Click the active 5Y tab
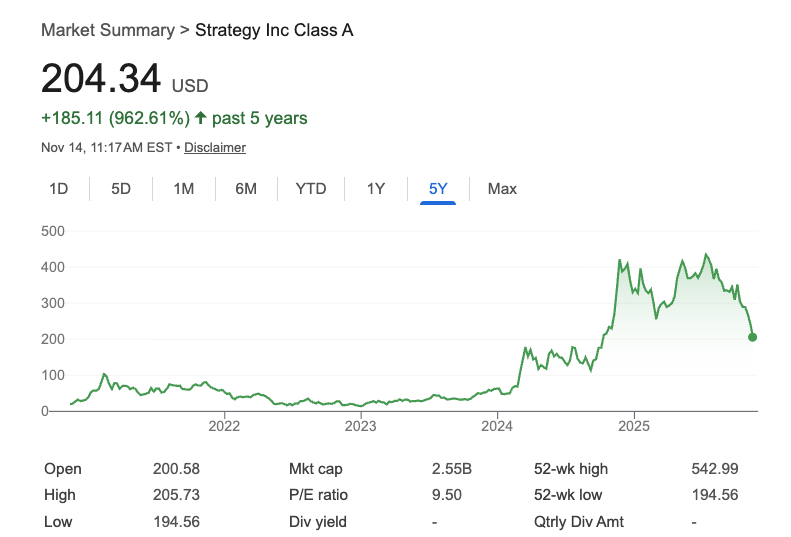 point(438,188)
